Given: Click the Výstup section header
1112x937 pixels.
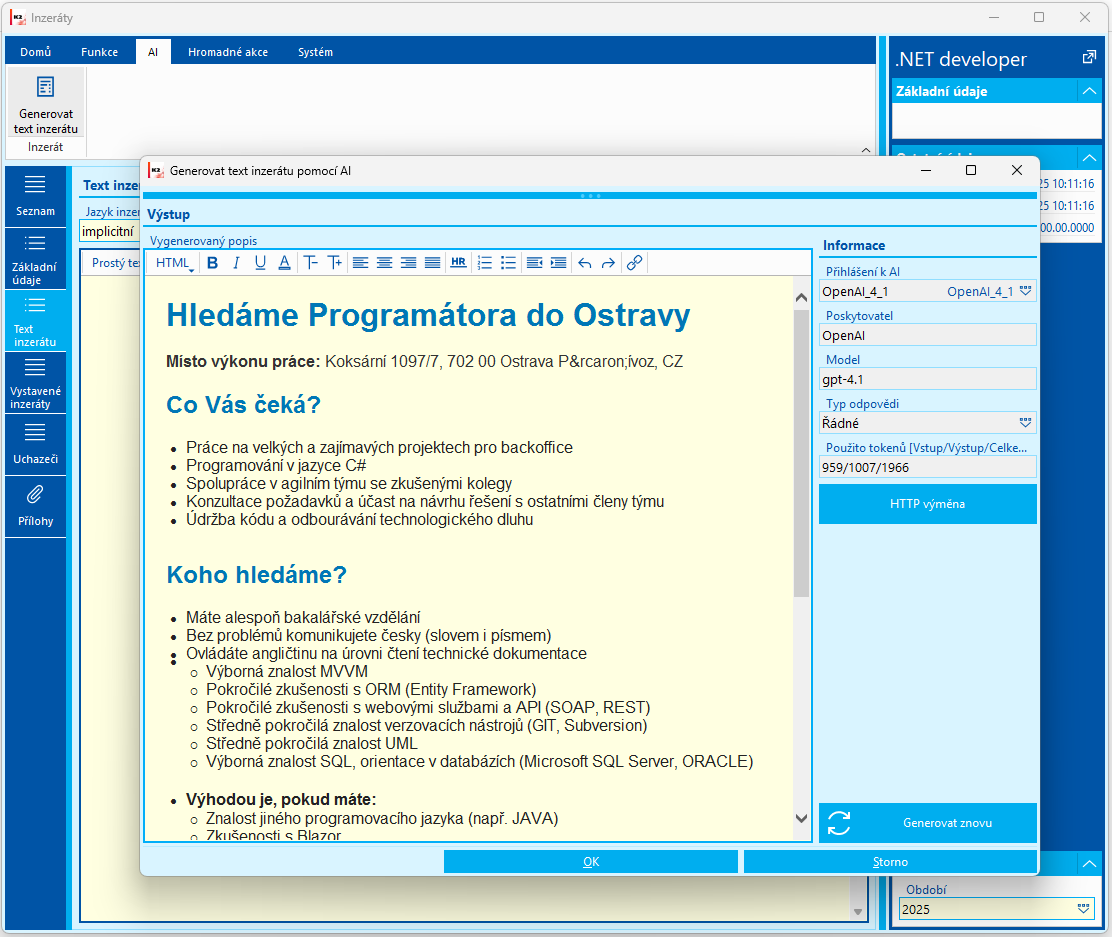Looking at the screenshot, I should [x=168, y=214].
